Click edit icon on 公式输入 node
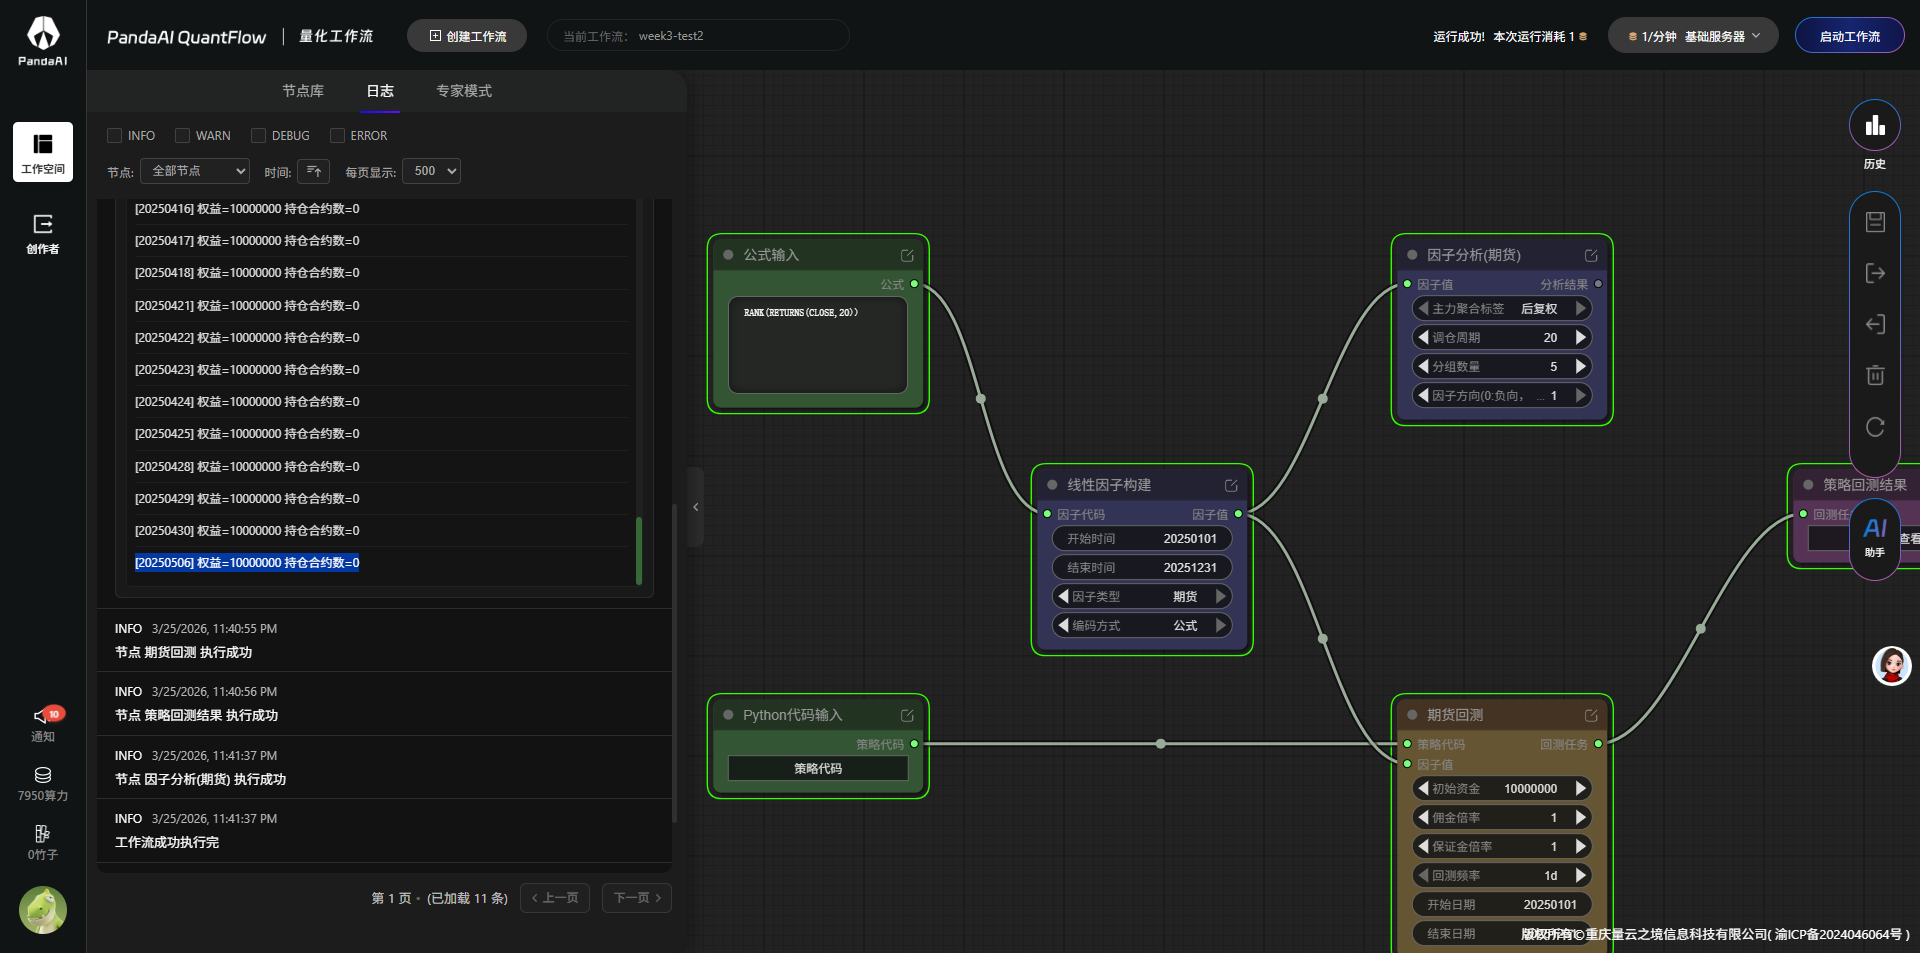This screenshot has height=953, width=1920. [907, 255]
